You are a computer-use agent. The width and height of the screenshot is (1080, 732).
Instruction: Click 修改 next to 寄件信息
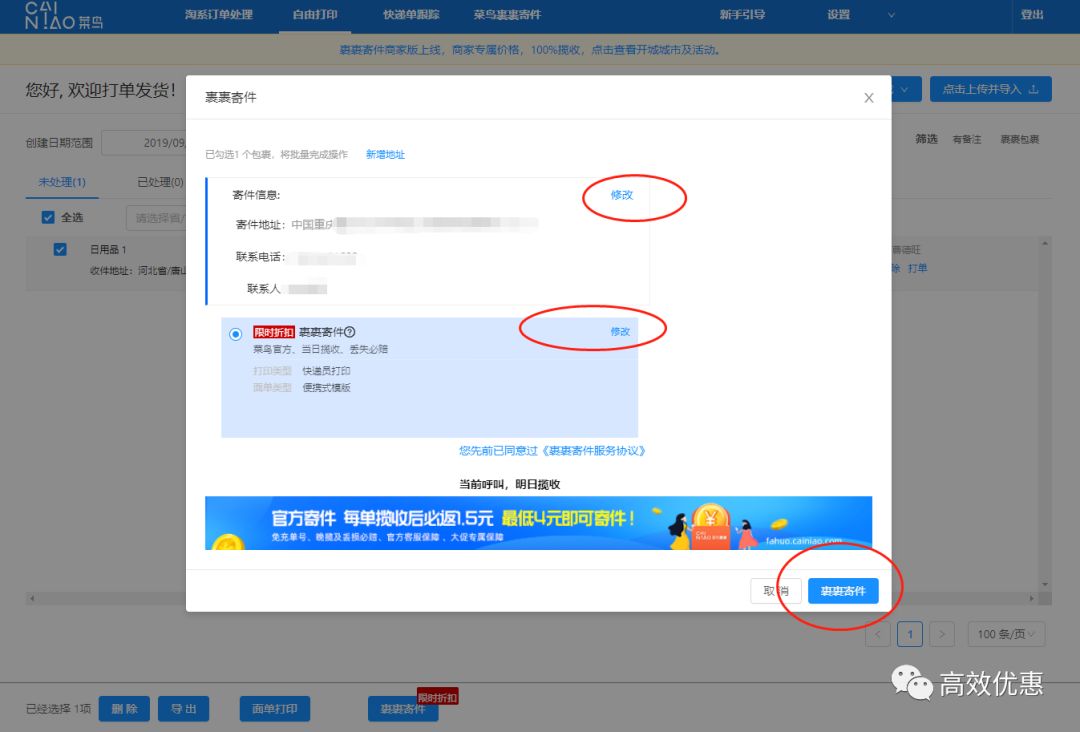point(621,195)
